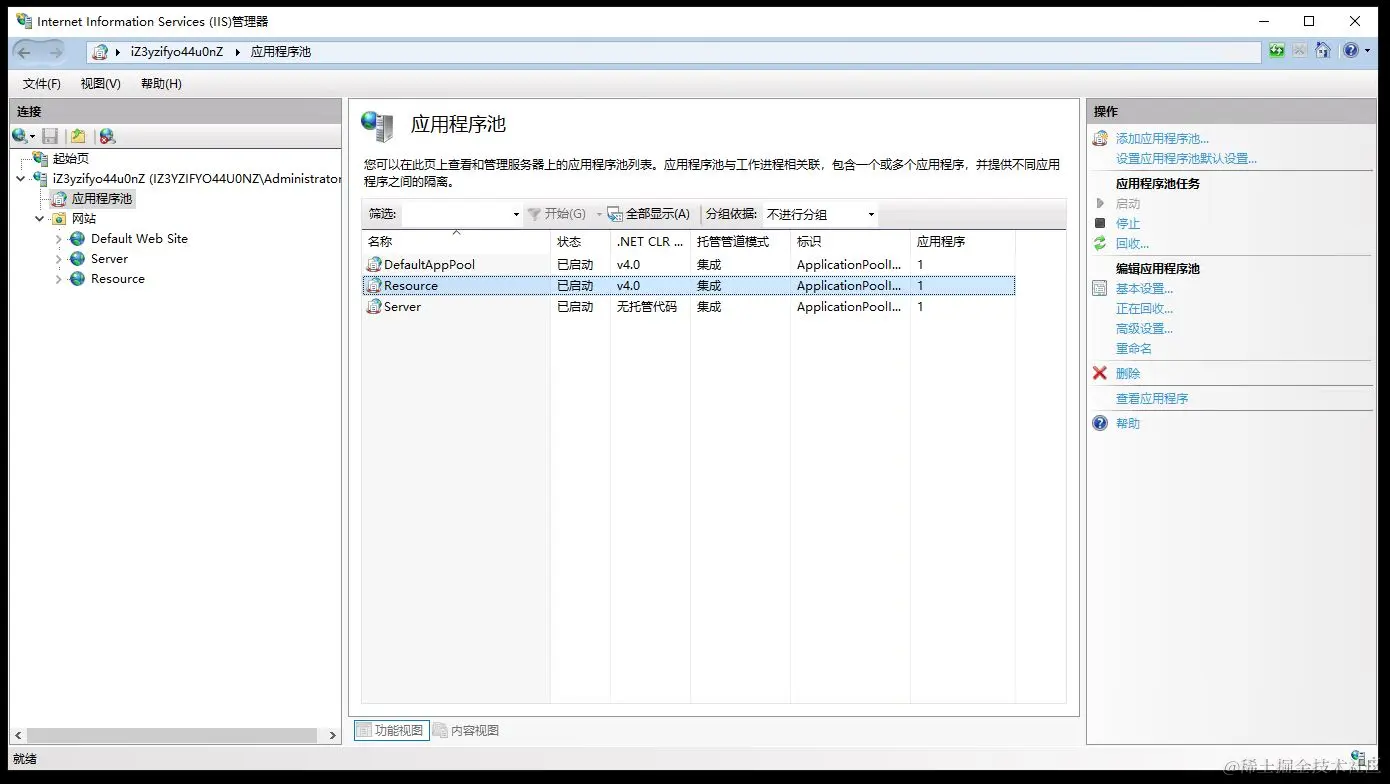Open the 筛选 filter dropdown arrow

click(516, 214)
